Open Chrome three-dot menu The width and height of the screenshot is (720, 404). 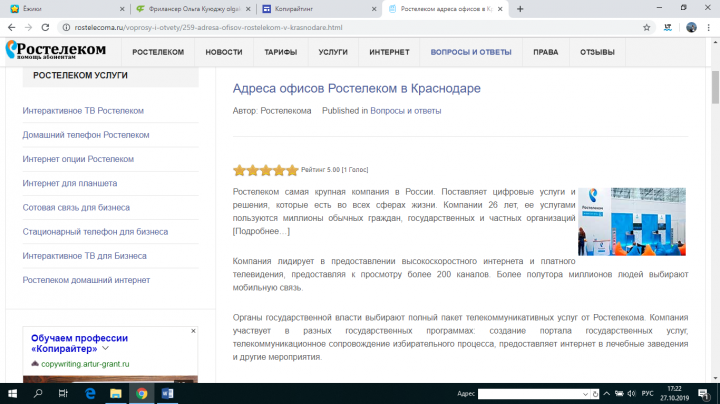[x=709, y=28]
